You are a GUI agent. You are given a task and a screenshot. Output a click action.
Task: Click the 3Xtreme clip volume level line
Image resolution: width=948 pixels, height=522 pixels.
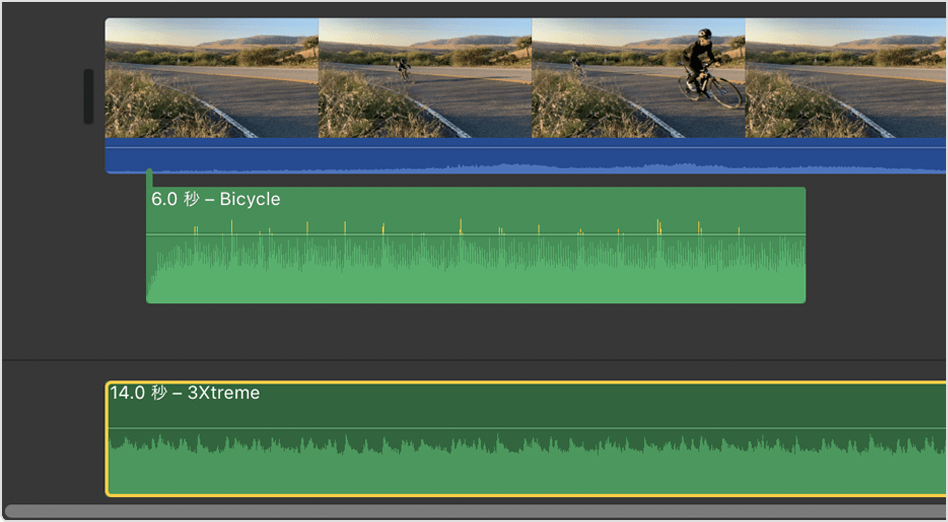point(526,428)
